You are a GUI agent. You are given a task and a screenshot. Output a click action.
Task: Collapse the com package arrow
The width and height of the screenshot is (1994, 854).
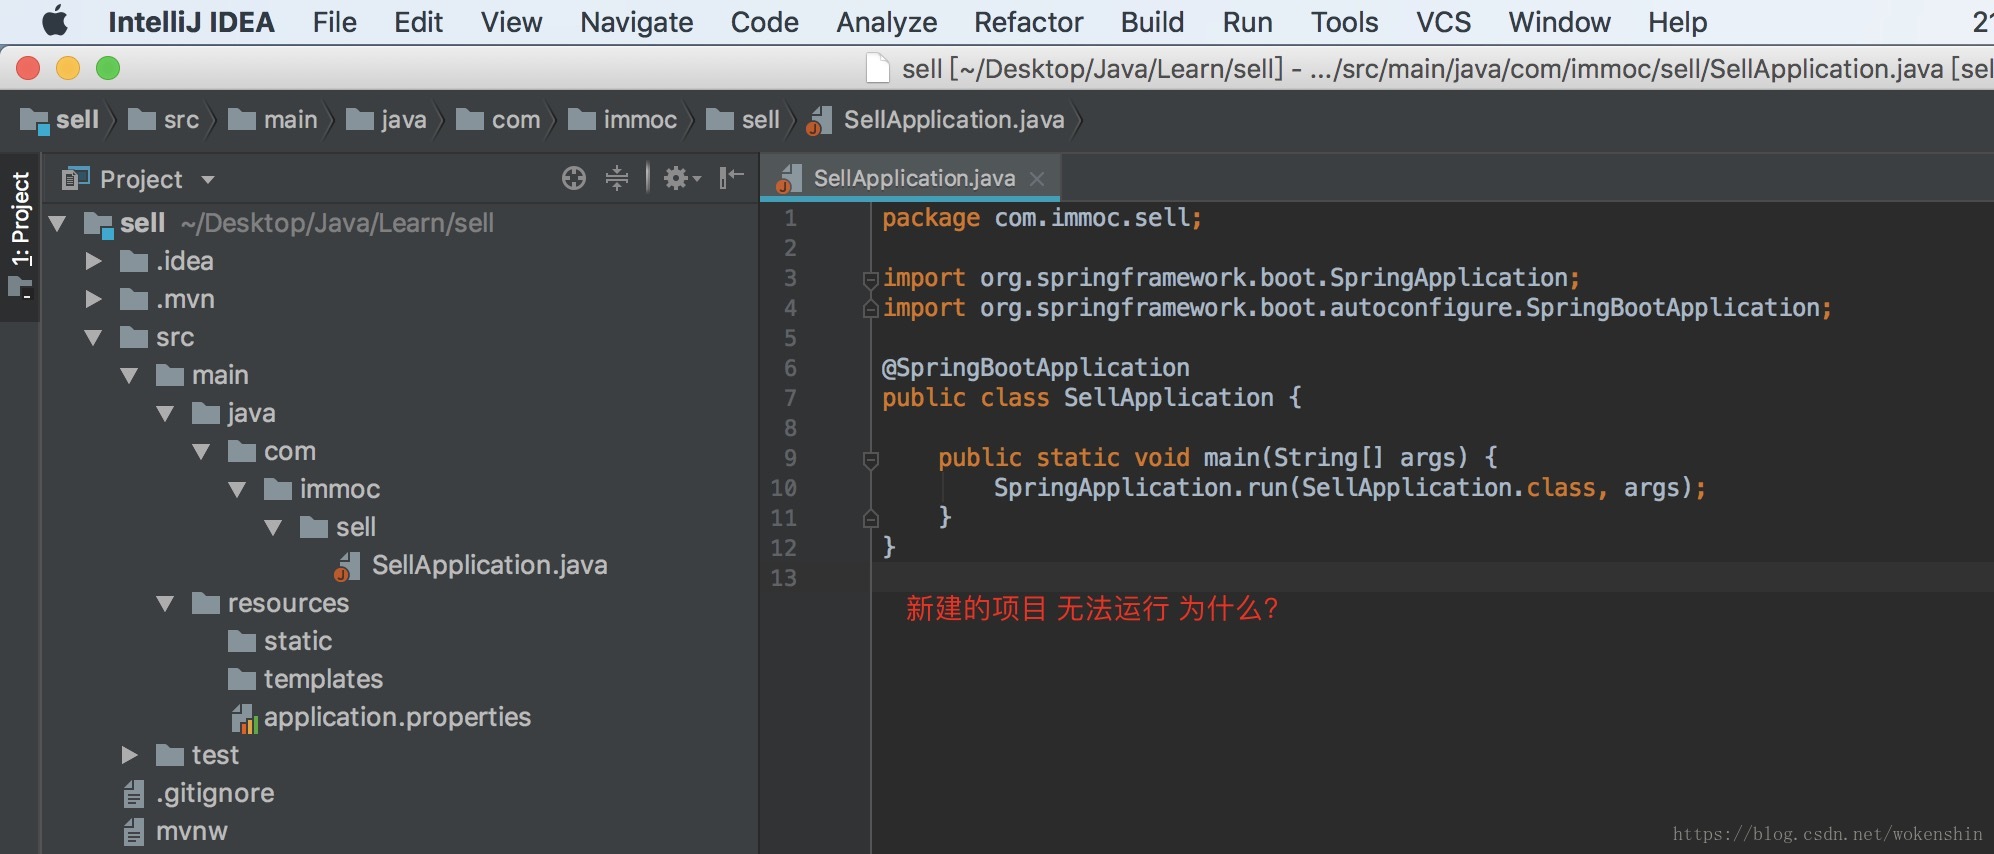[x=202, y=451]
